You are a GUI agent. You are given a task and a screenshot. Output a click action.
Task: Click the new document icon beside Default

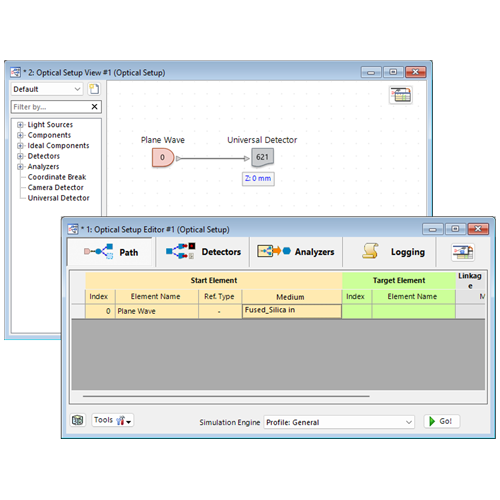coord(94,89)
